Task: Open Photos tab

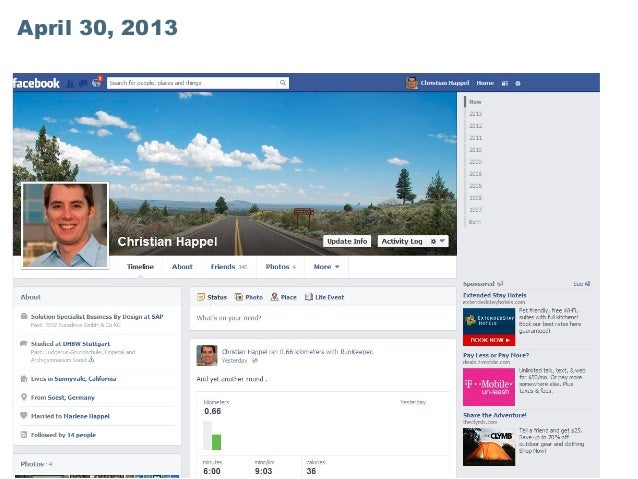Action: tap(280, 267)
